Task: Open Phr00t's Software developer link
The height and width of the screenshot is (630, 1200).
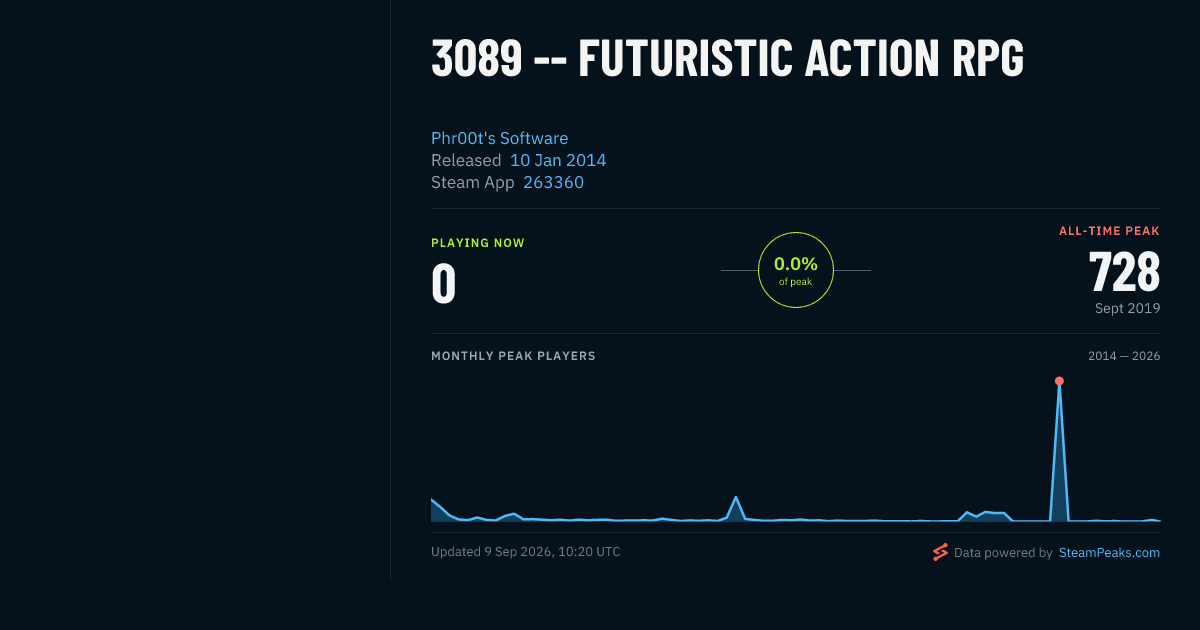Action: 499,138
